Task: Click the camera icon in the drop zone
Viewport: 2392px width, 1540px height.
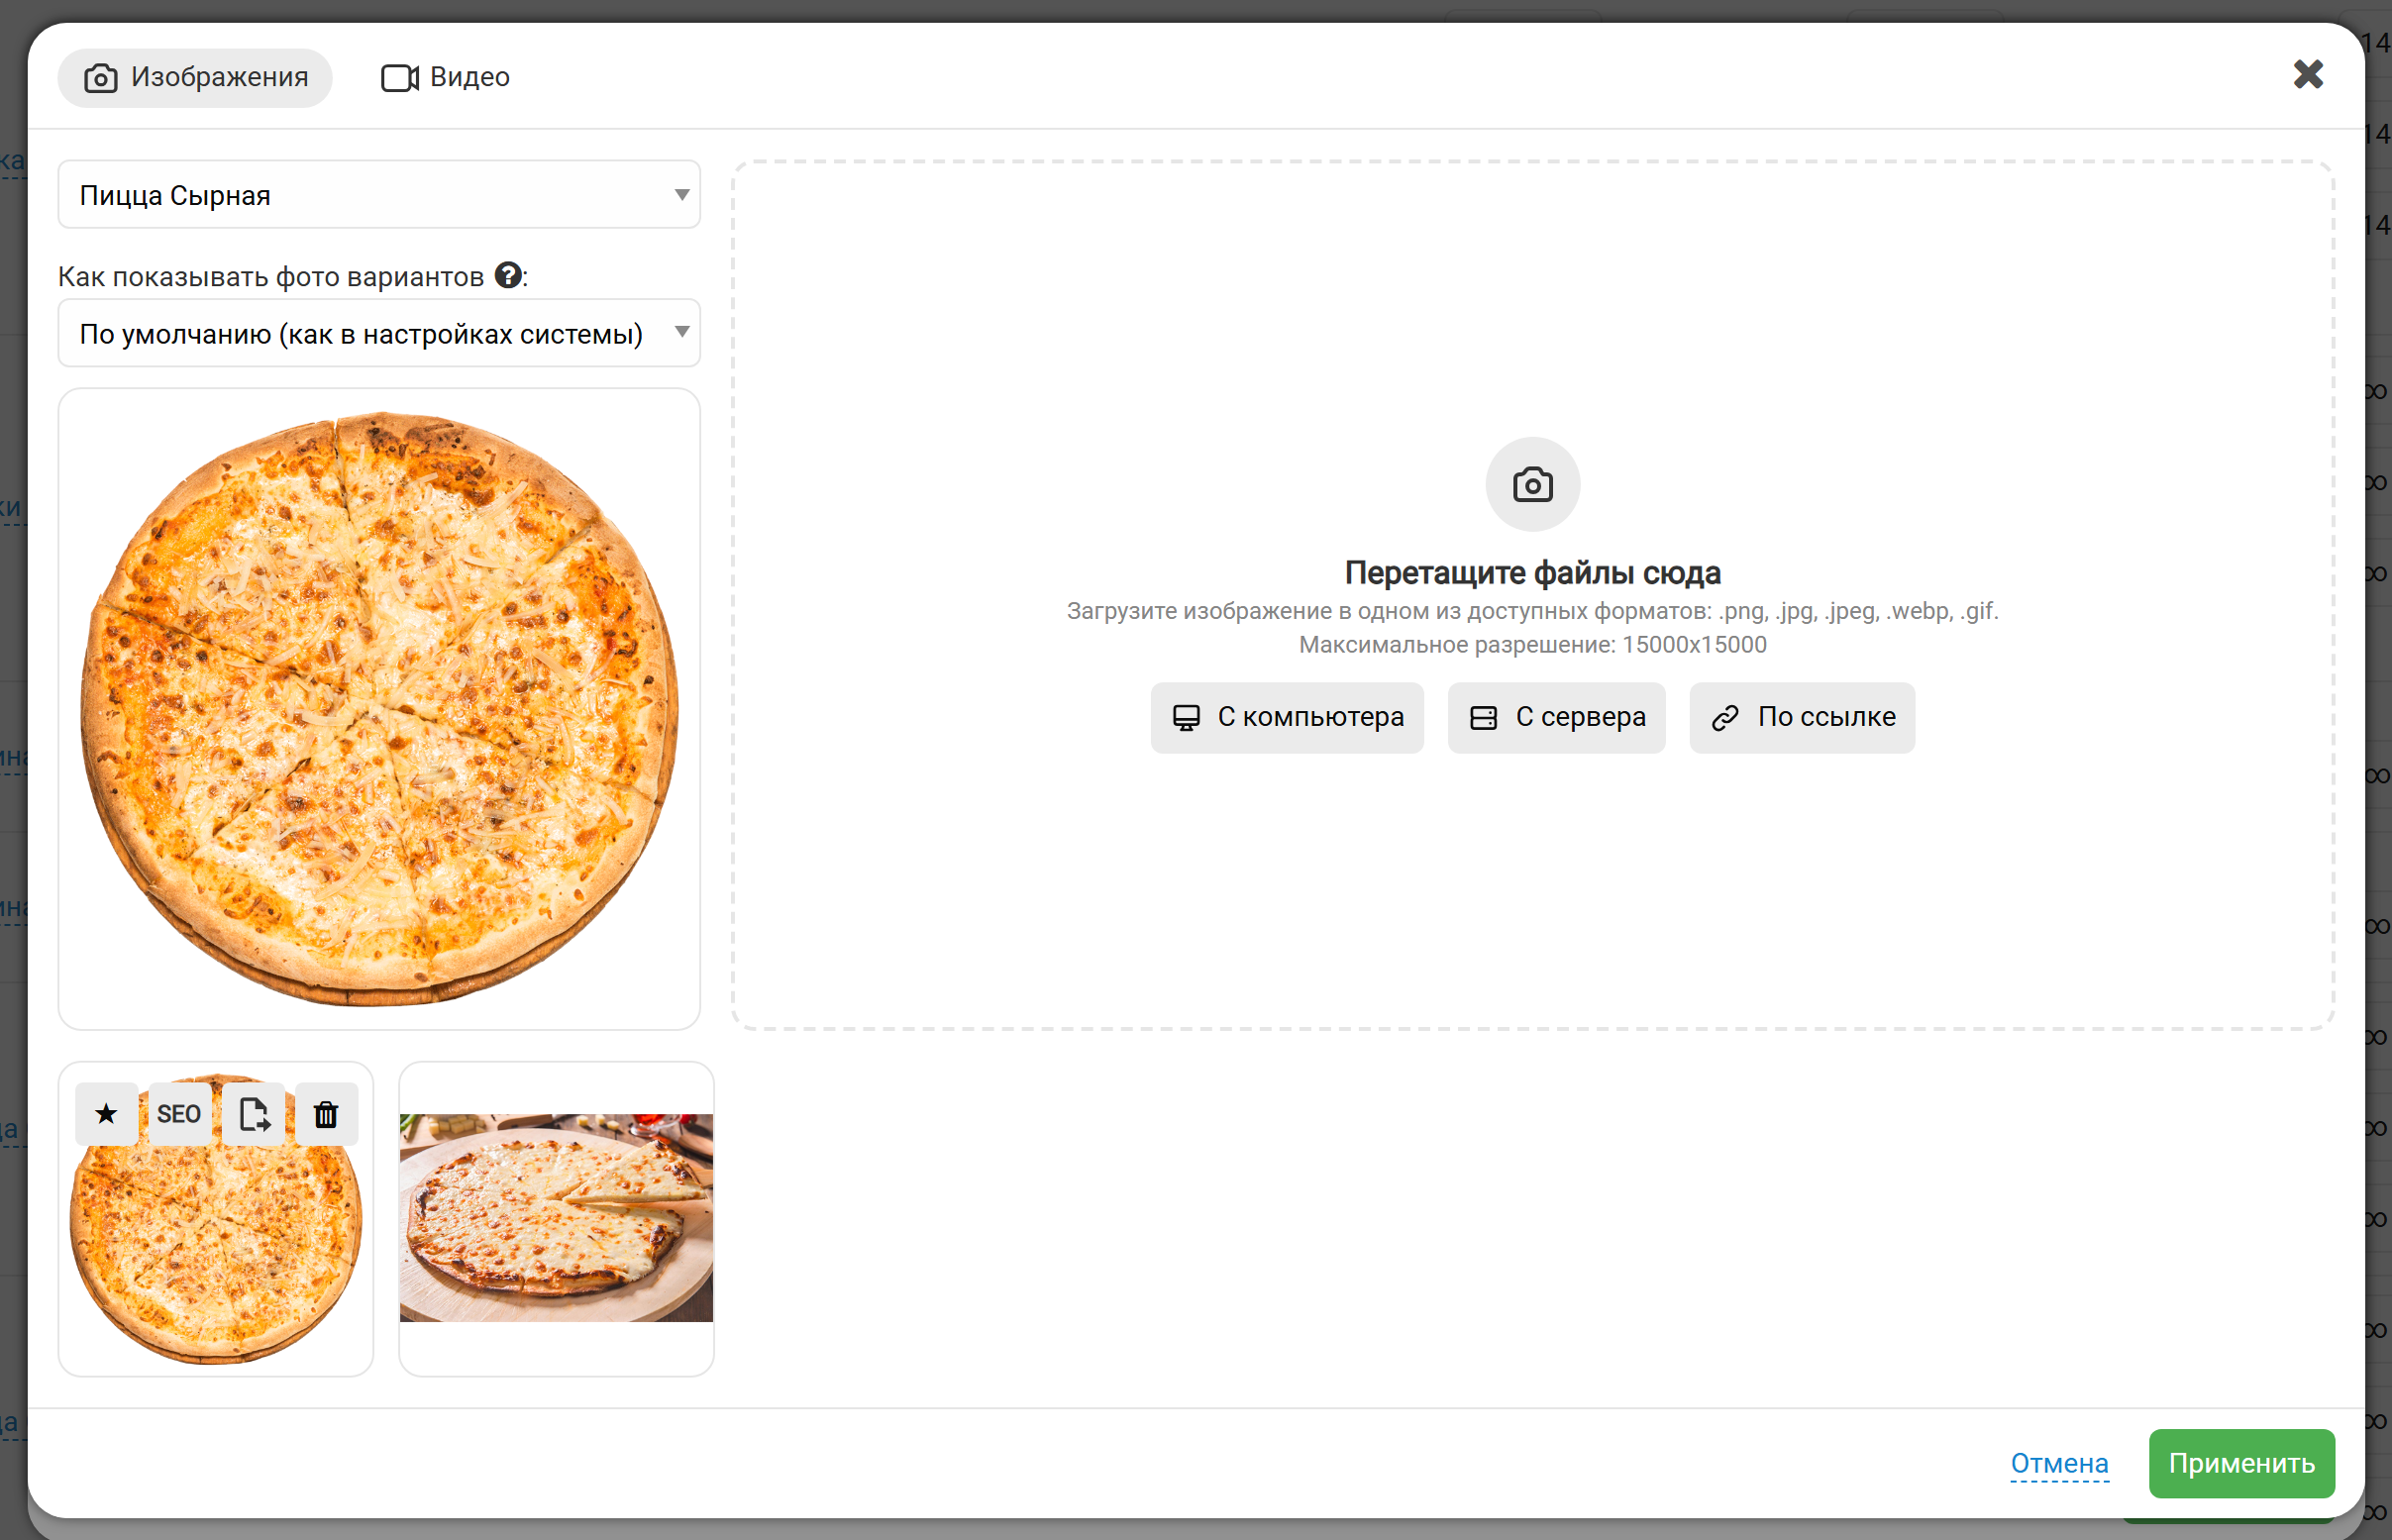Action: pos(1532,485)
